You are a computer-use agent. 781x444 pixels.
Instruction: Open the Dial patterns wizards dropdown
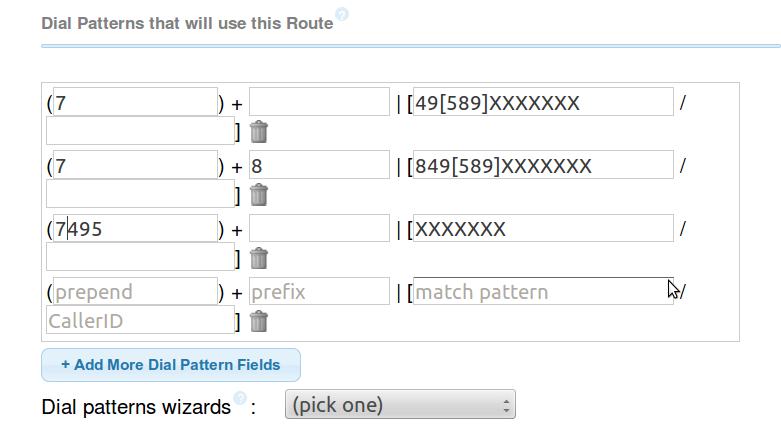tap(400, 404)
